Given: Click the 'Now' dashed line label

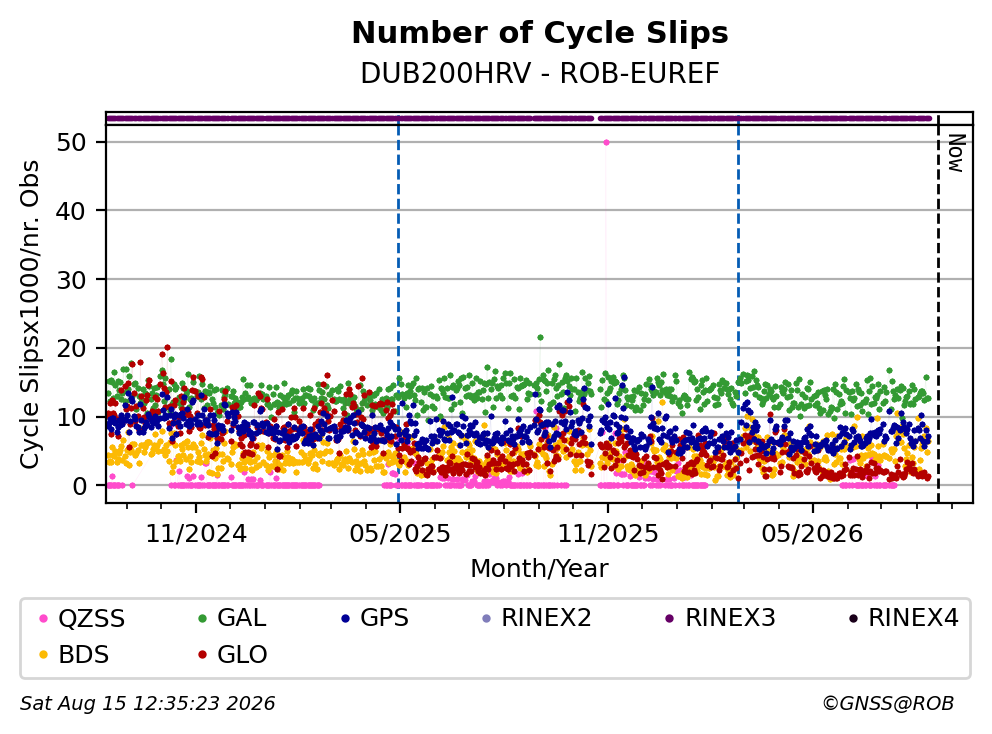Looking at the screenshot, I should tap(955, 153).
